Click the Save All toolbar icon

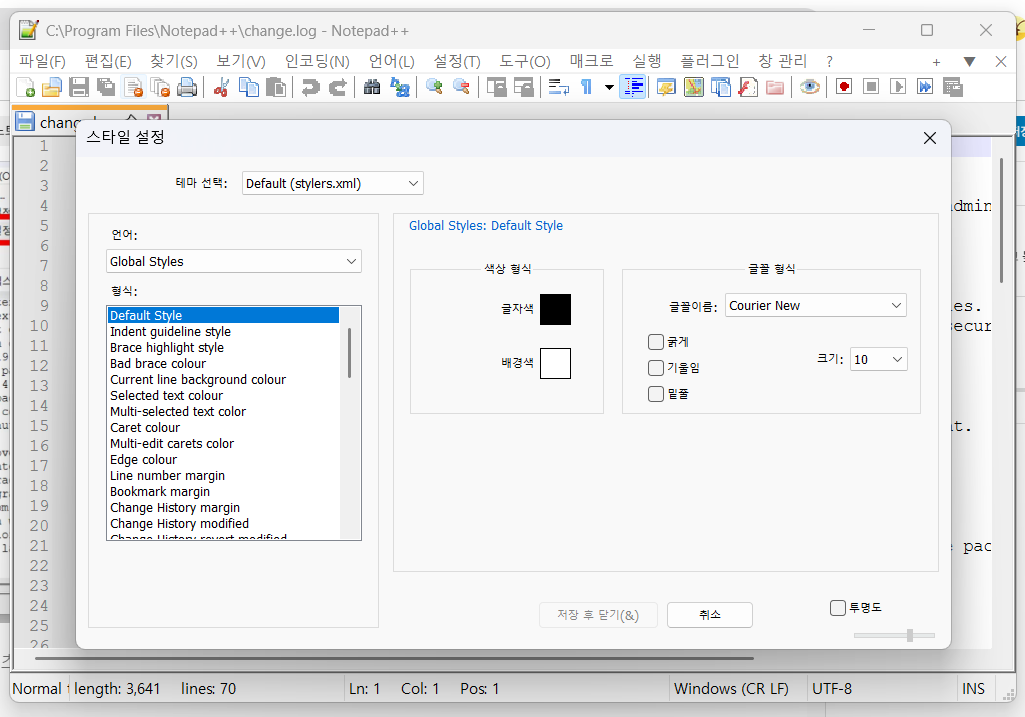pyautogui.click(x=106, y=87)
